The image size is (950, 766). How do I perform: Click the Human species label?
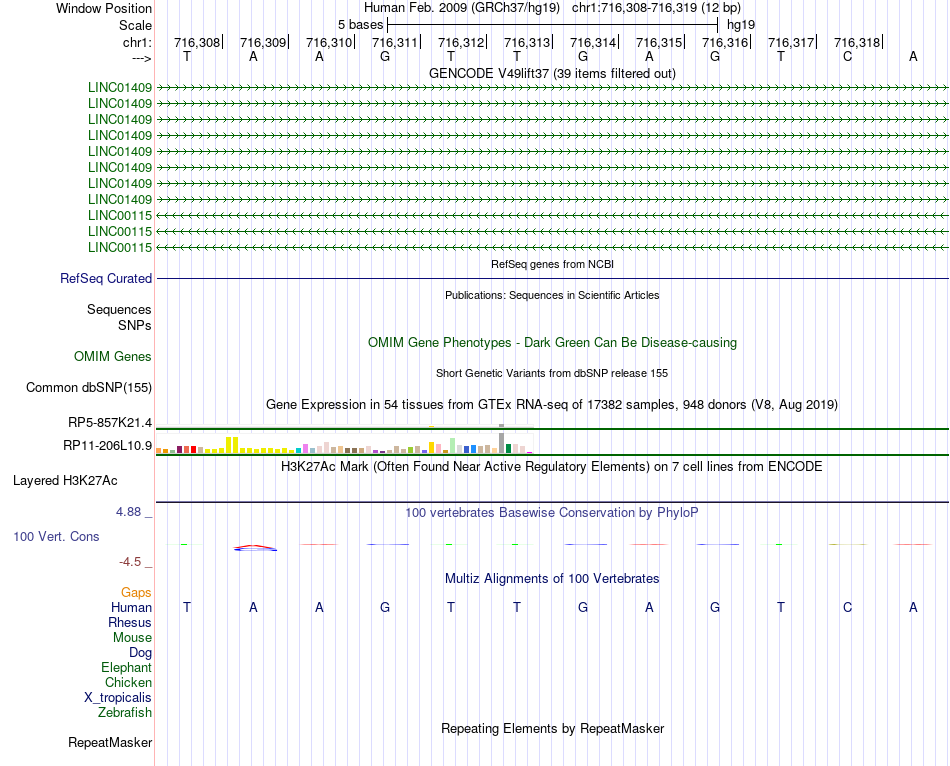(131, 607)
